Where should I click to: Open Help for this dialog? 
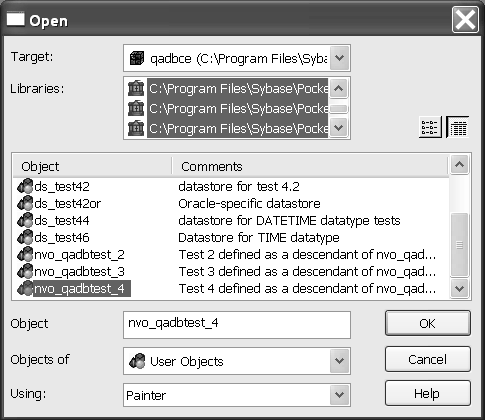click(x=428, y=393)
